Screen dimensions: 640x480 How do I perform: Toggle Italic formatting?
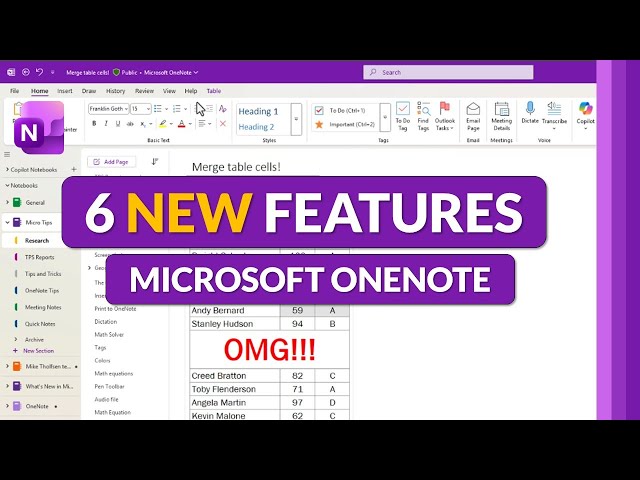pos(106,123)
